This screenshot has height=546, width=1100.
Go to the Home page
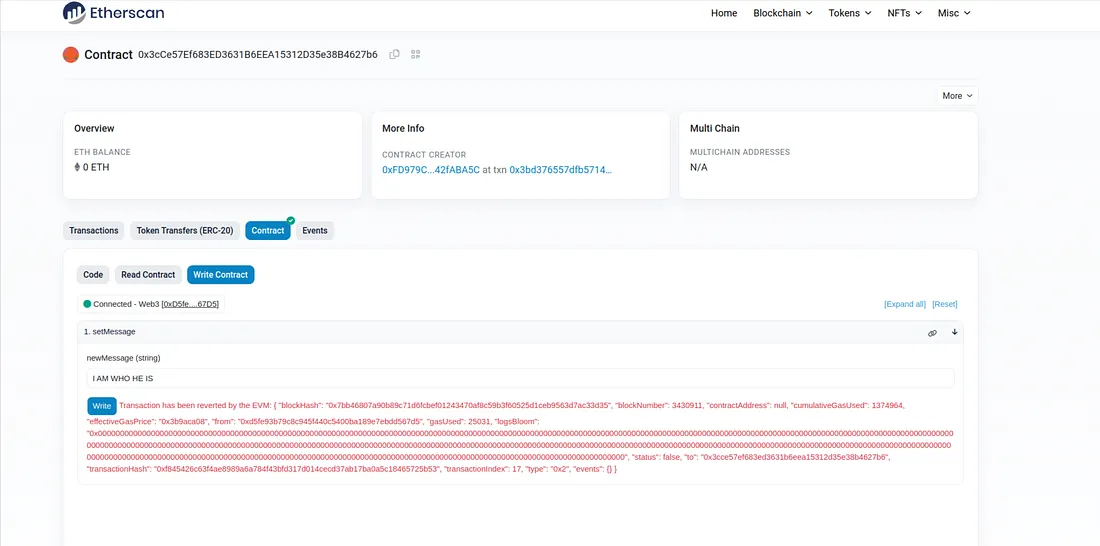(724, 13)
